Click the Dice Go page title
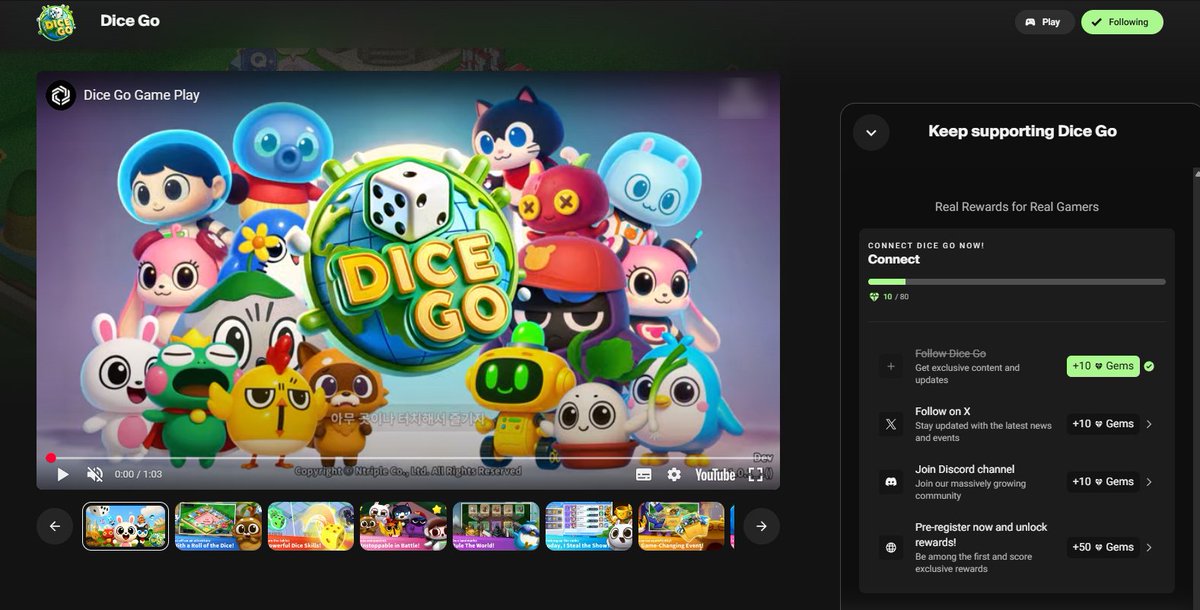Viewport: 1200px width, 610px height. click(x=130, y=20)
